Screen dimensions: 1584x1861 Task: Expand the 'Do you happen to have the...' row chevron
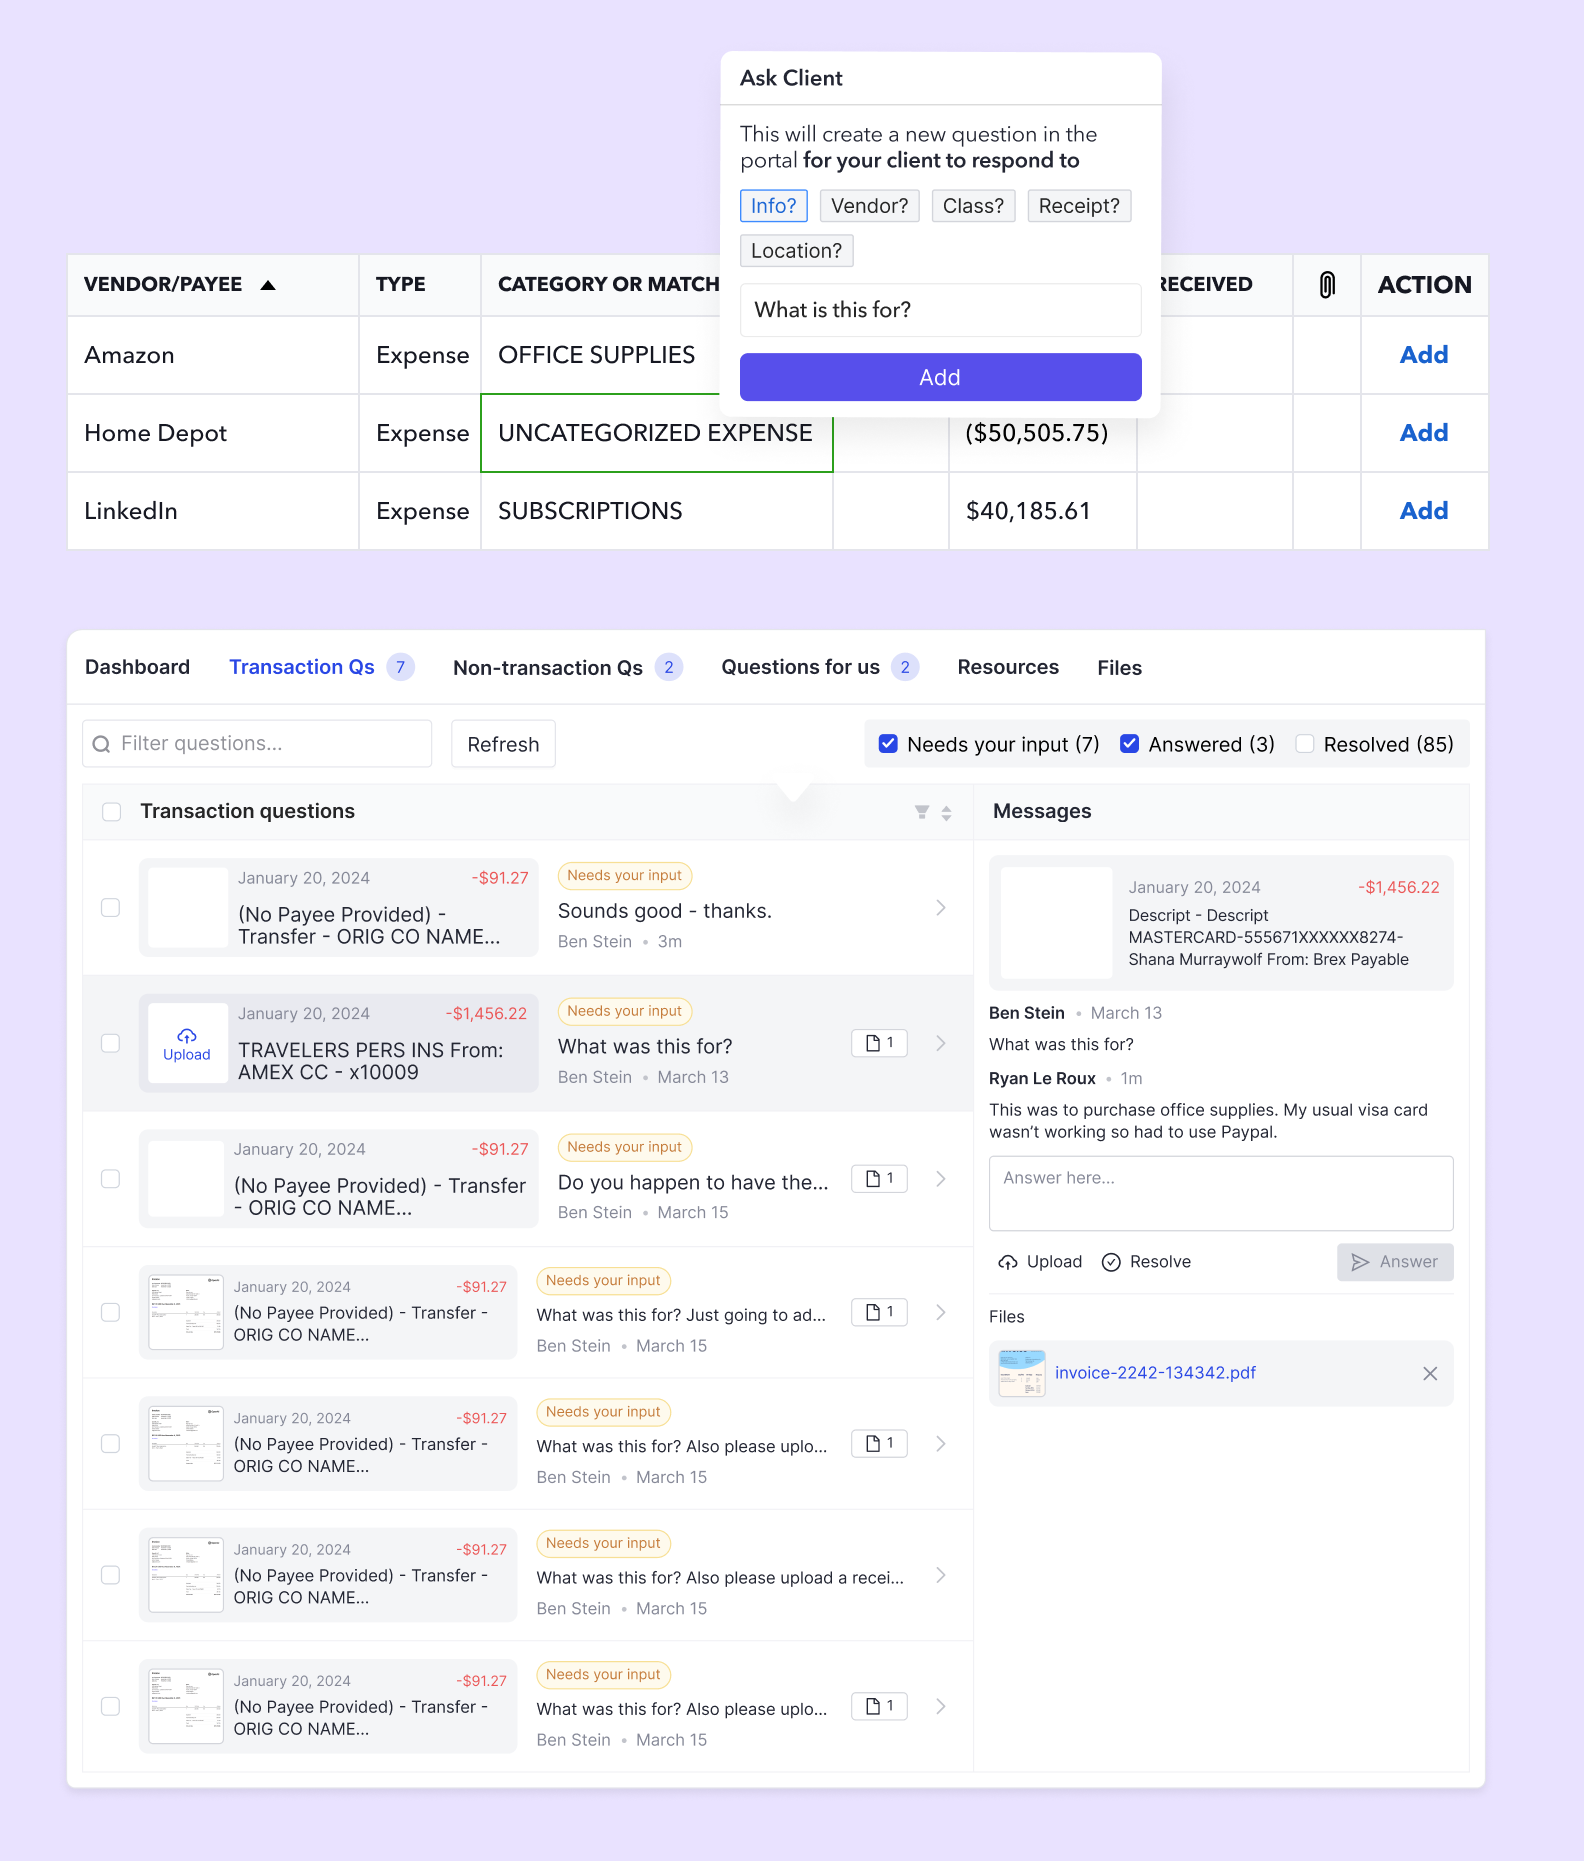tap(940, 1179)
